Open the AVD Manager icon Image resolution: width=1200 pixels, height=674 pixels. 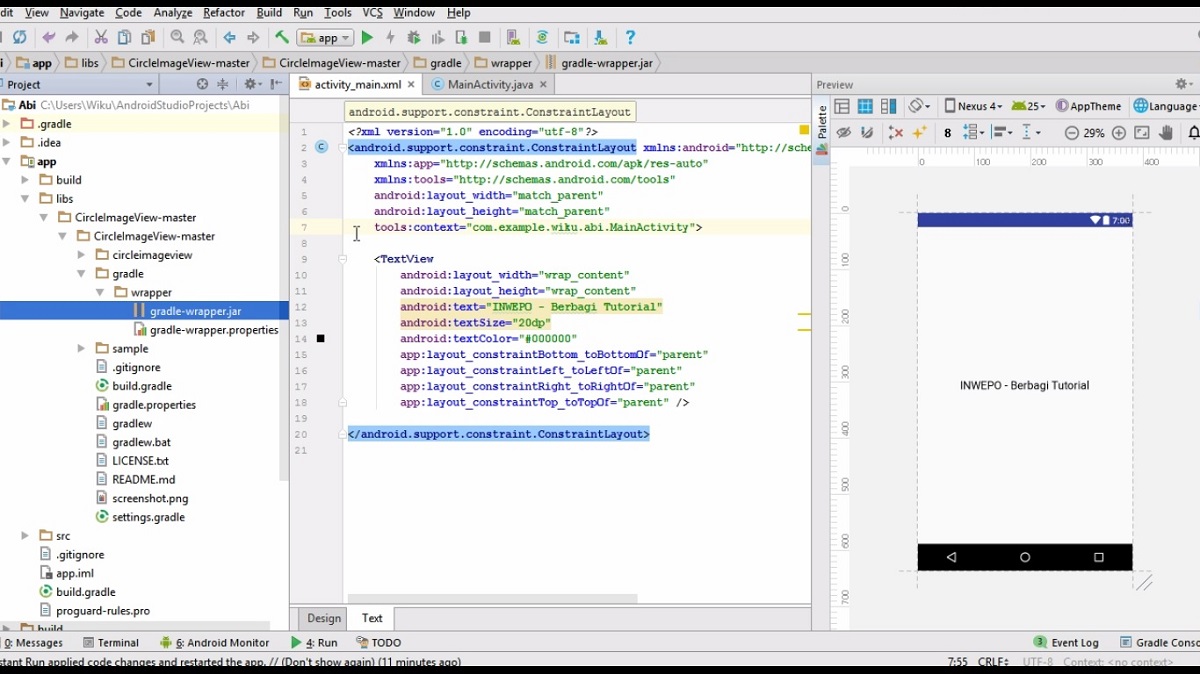point(513,37)
